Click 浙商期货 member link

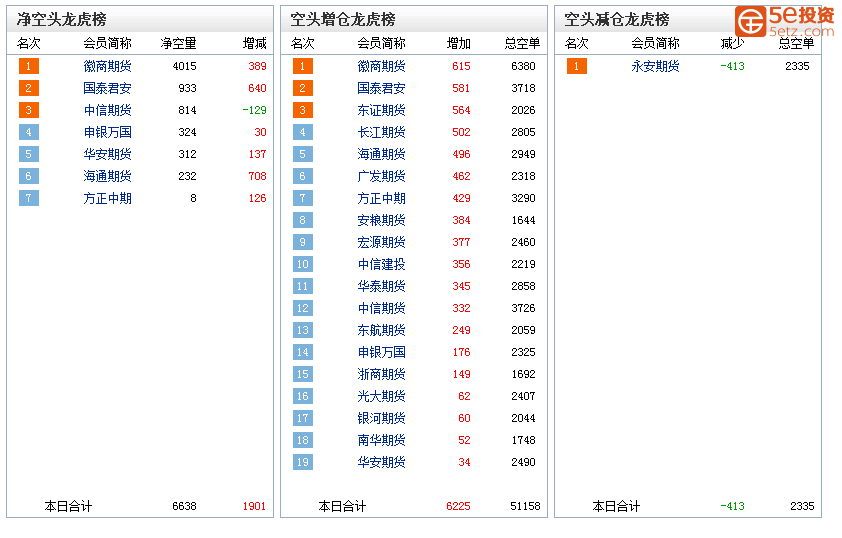click(x=381, y=374)
